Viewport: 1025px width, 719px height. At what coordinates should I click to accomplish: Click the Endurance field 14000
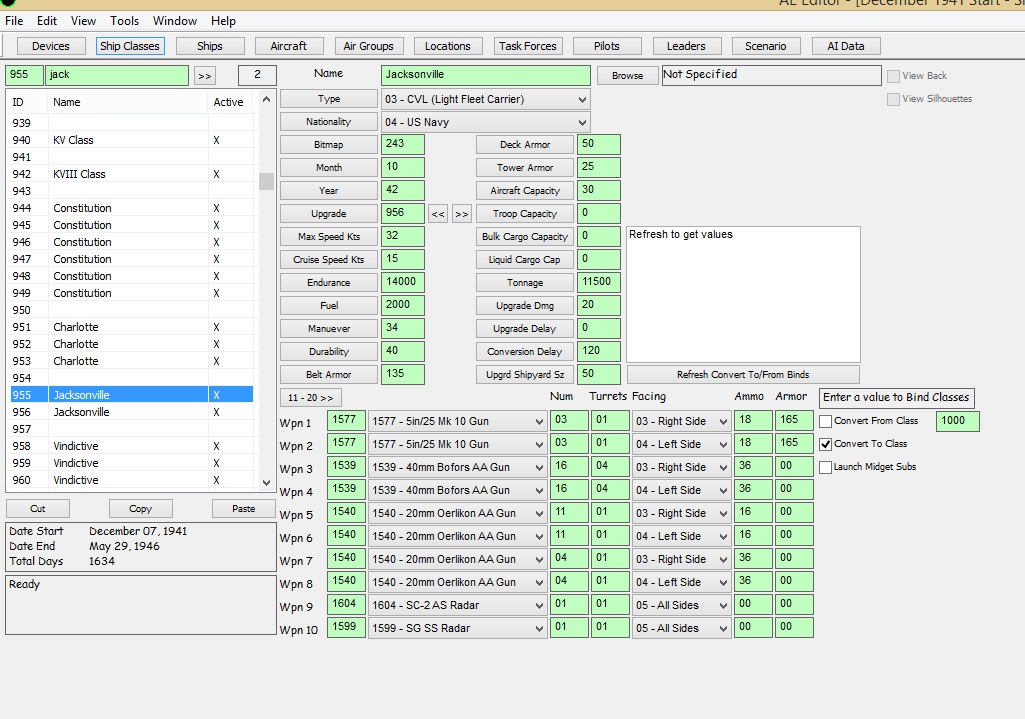(x=403, y=282)
